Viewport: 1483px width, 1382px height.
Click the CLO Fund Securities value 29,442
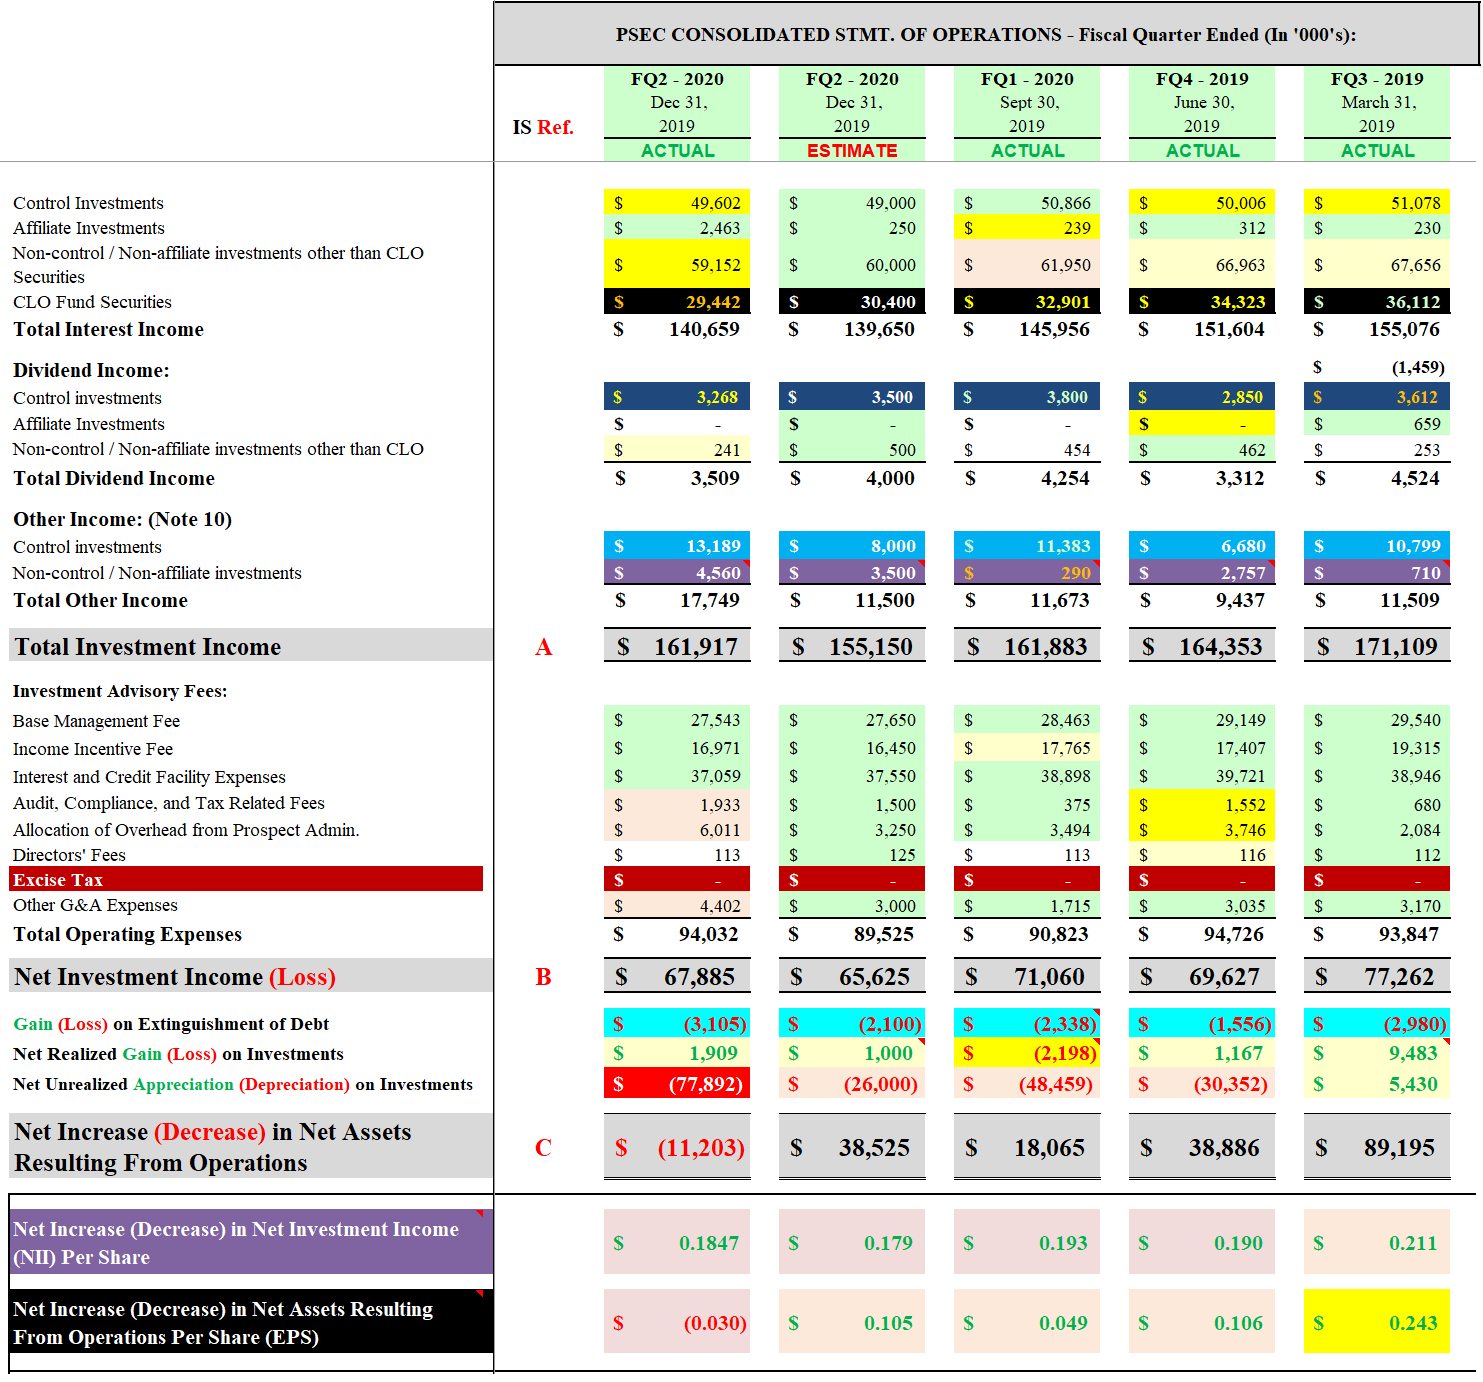tap(713, 302)
